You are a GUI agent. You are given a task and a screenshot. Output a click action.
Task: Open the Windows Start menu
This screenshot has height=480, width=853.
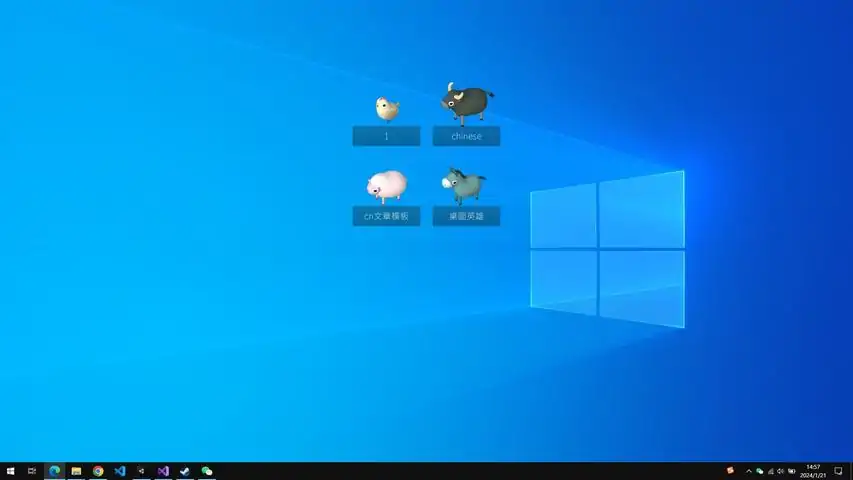tap(10, 471)
